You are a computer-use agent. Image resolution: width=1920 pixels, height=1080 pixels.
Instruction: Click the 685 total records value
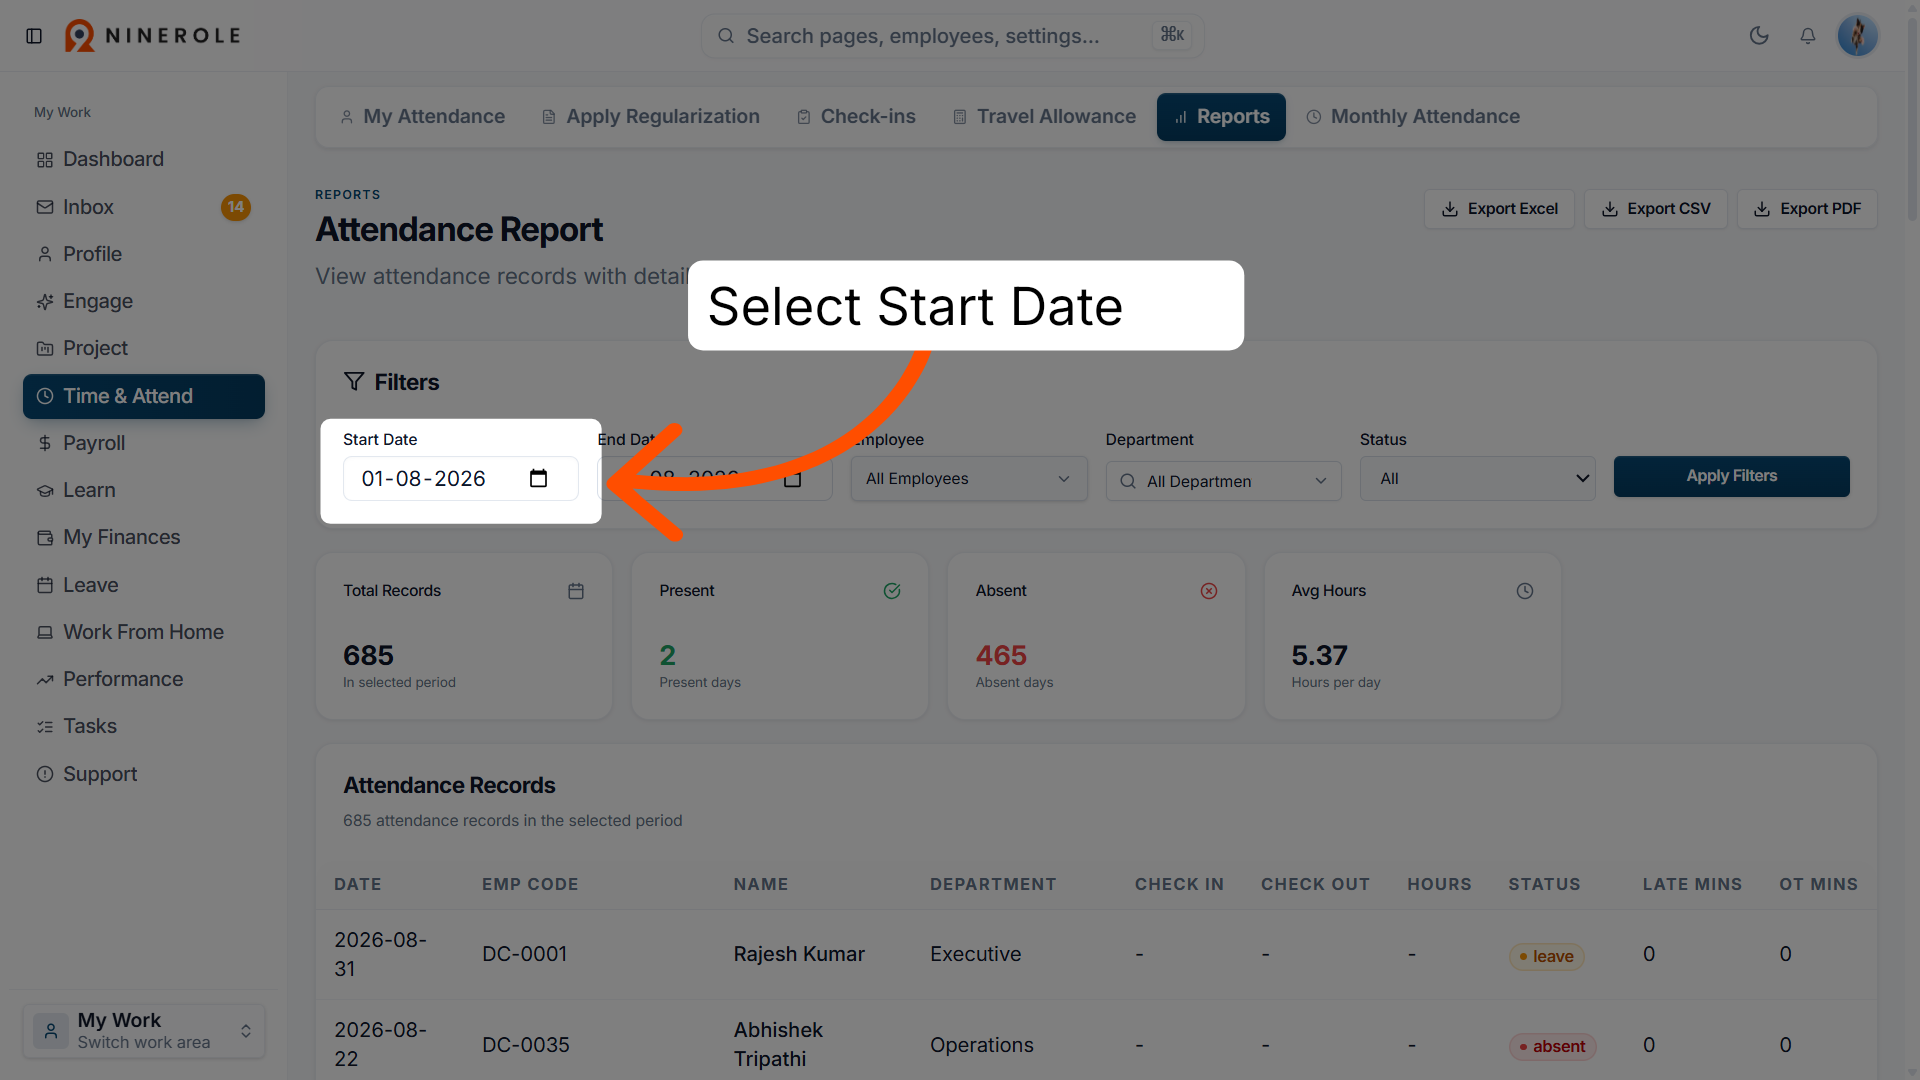coord(369,656)
